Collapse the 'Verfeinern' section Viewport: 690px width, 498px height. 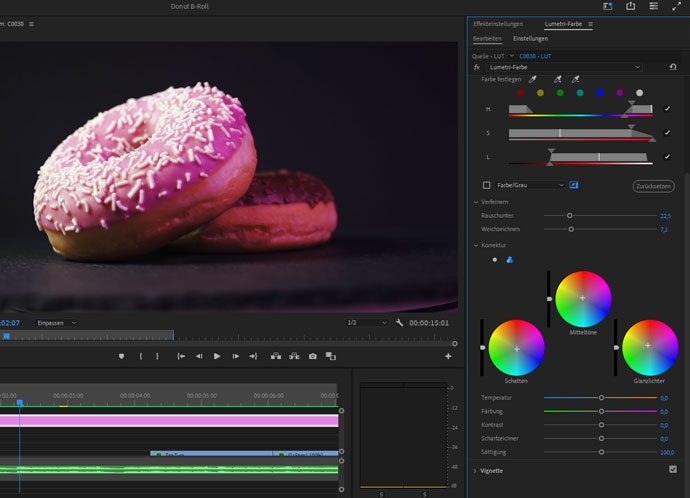click(x=475, y=202)
